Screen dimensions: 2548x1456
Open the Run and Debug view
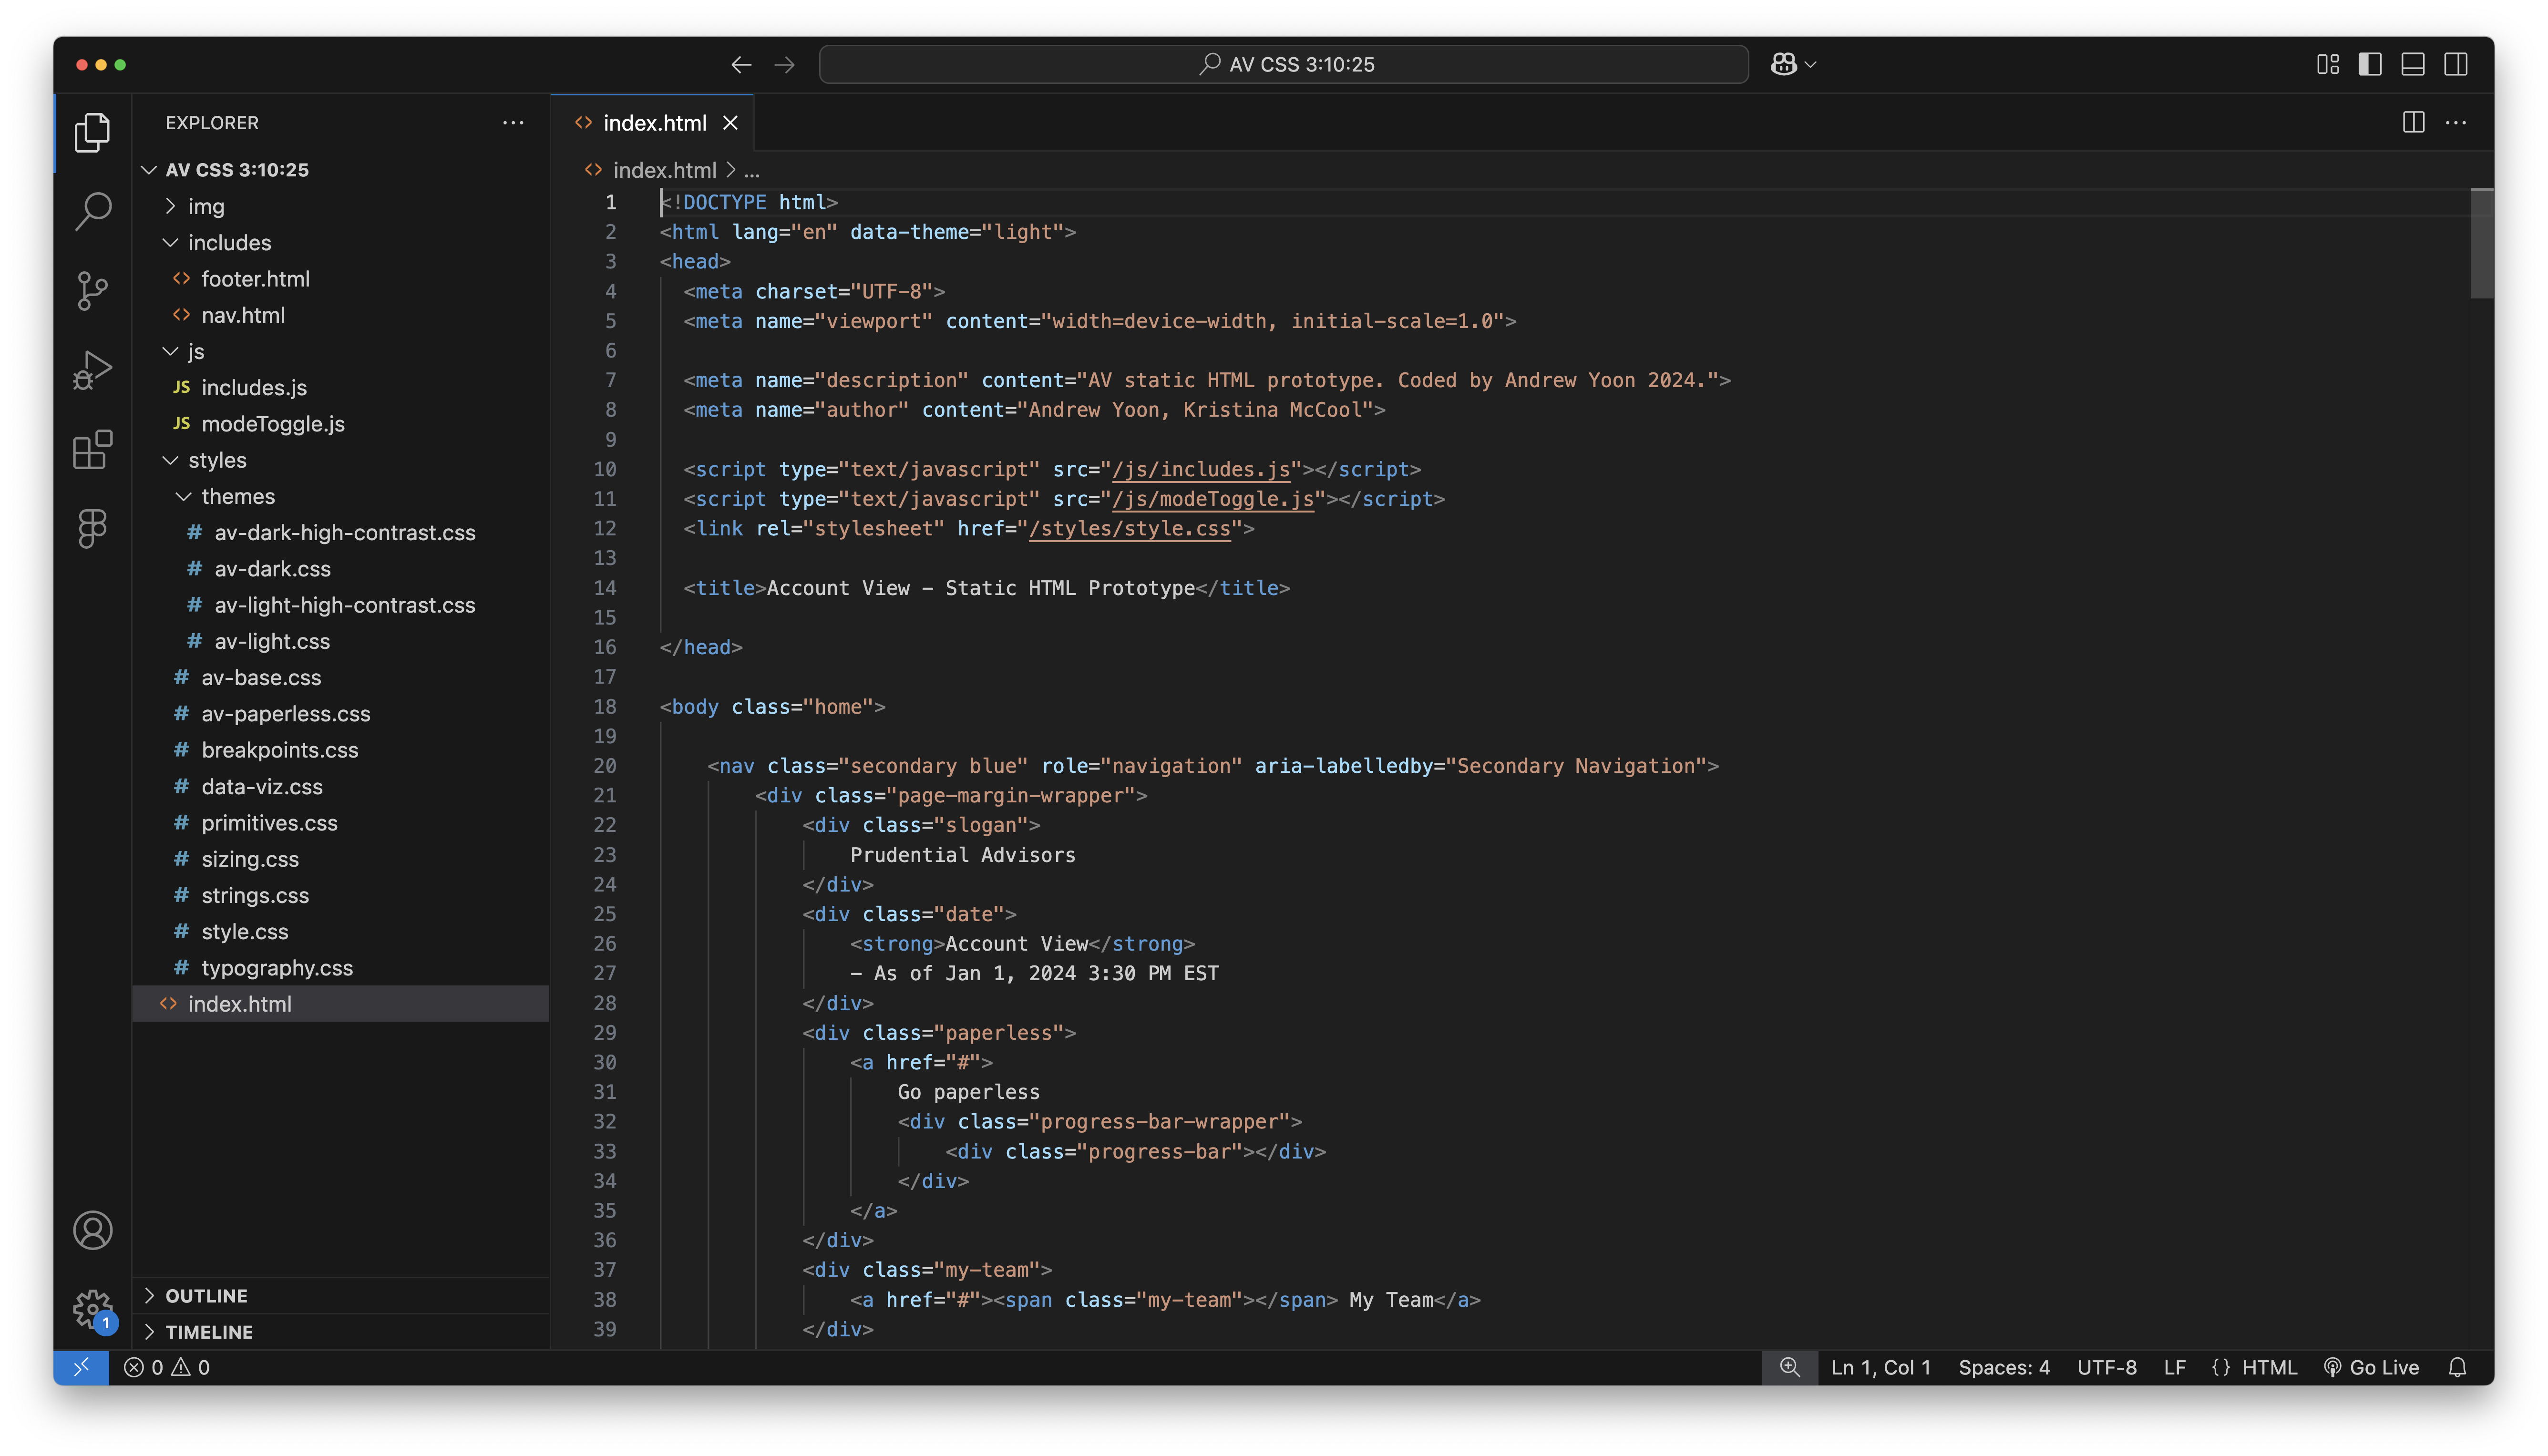[x=92, y=370]
